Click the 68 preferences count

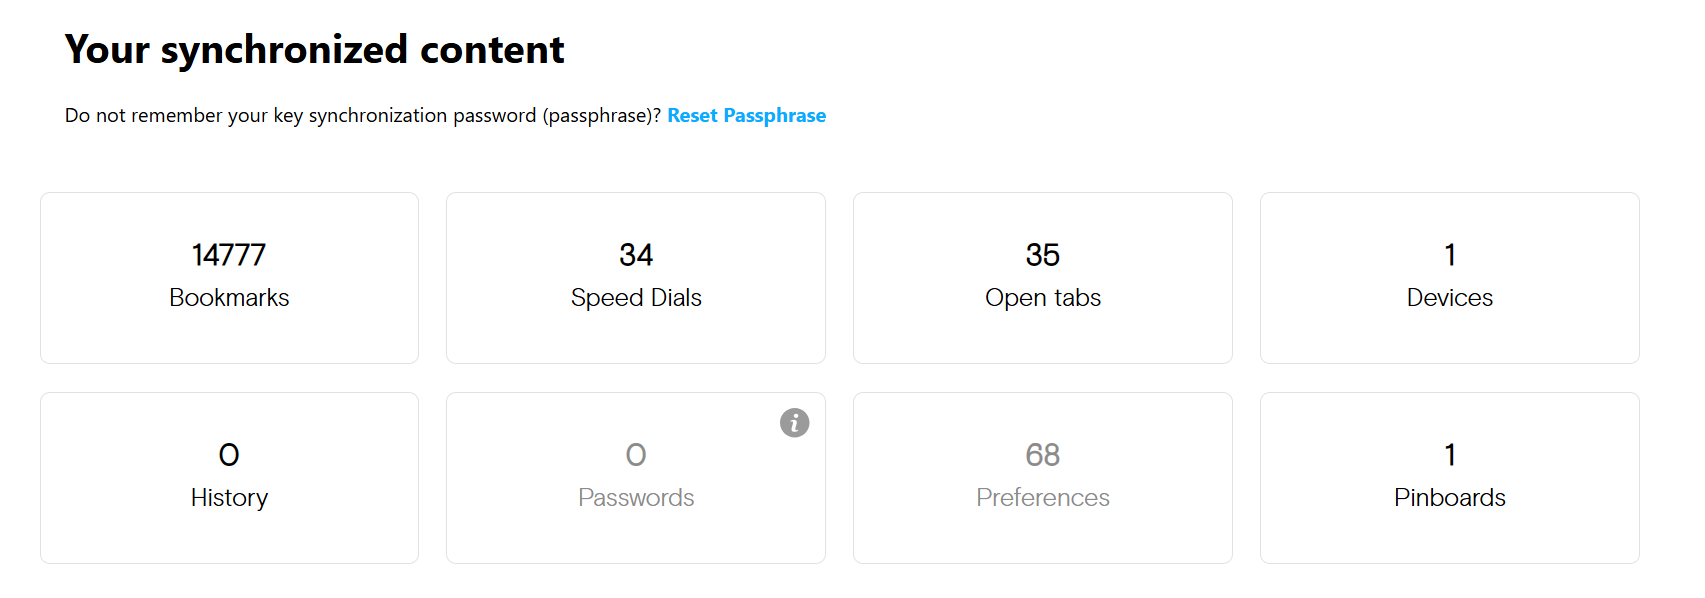click(1043, 455)
